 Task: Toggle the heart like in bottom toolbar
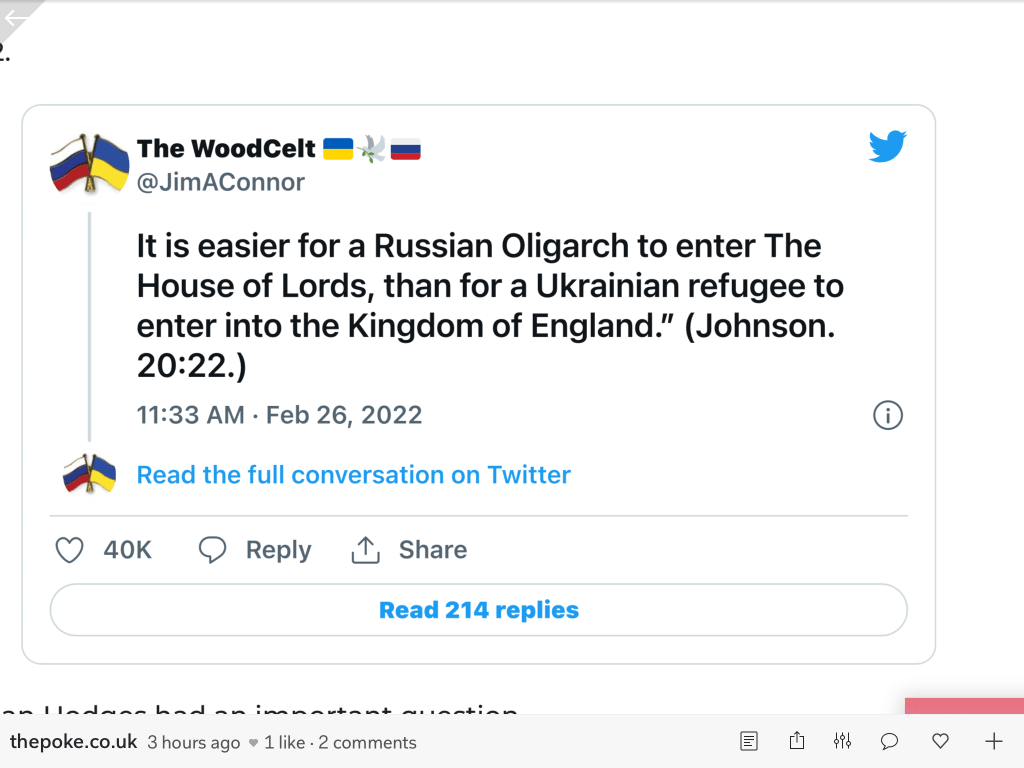click(x=940, y=741)
